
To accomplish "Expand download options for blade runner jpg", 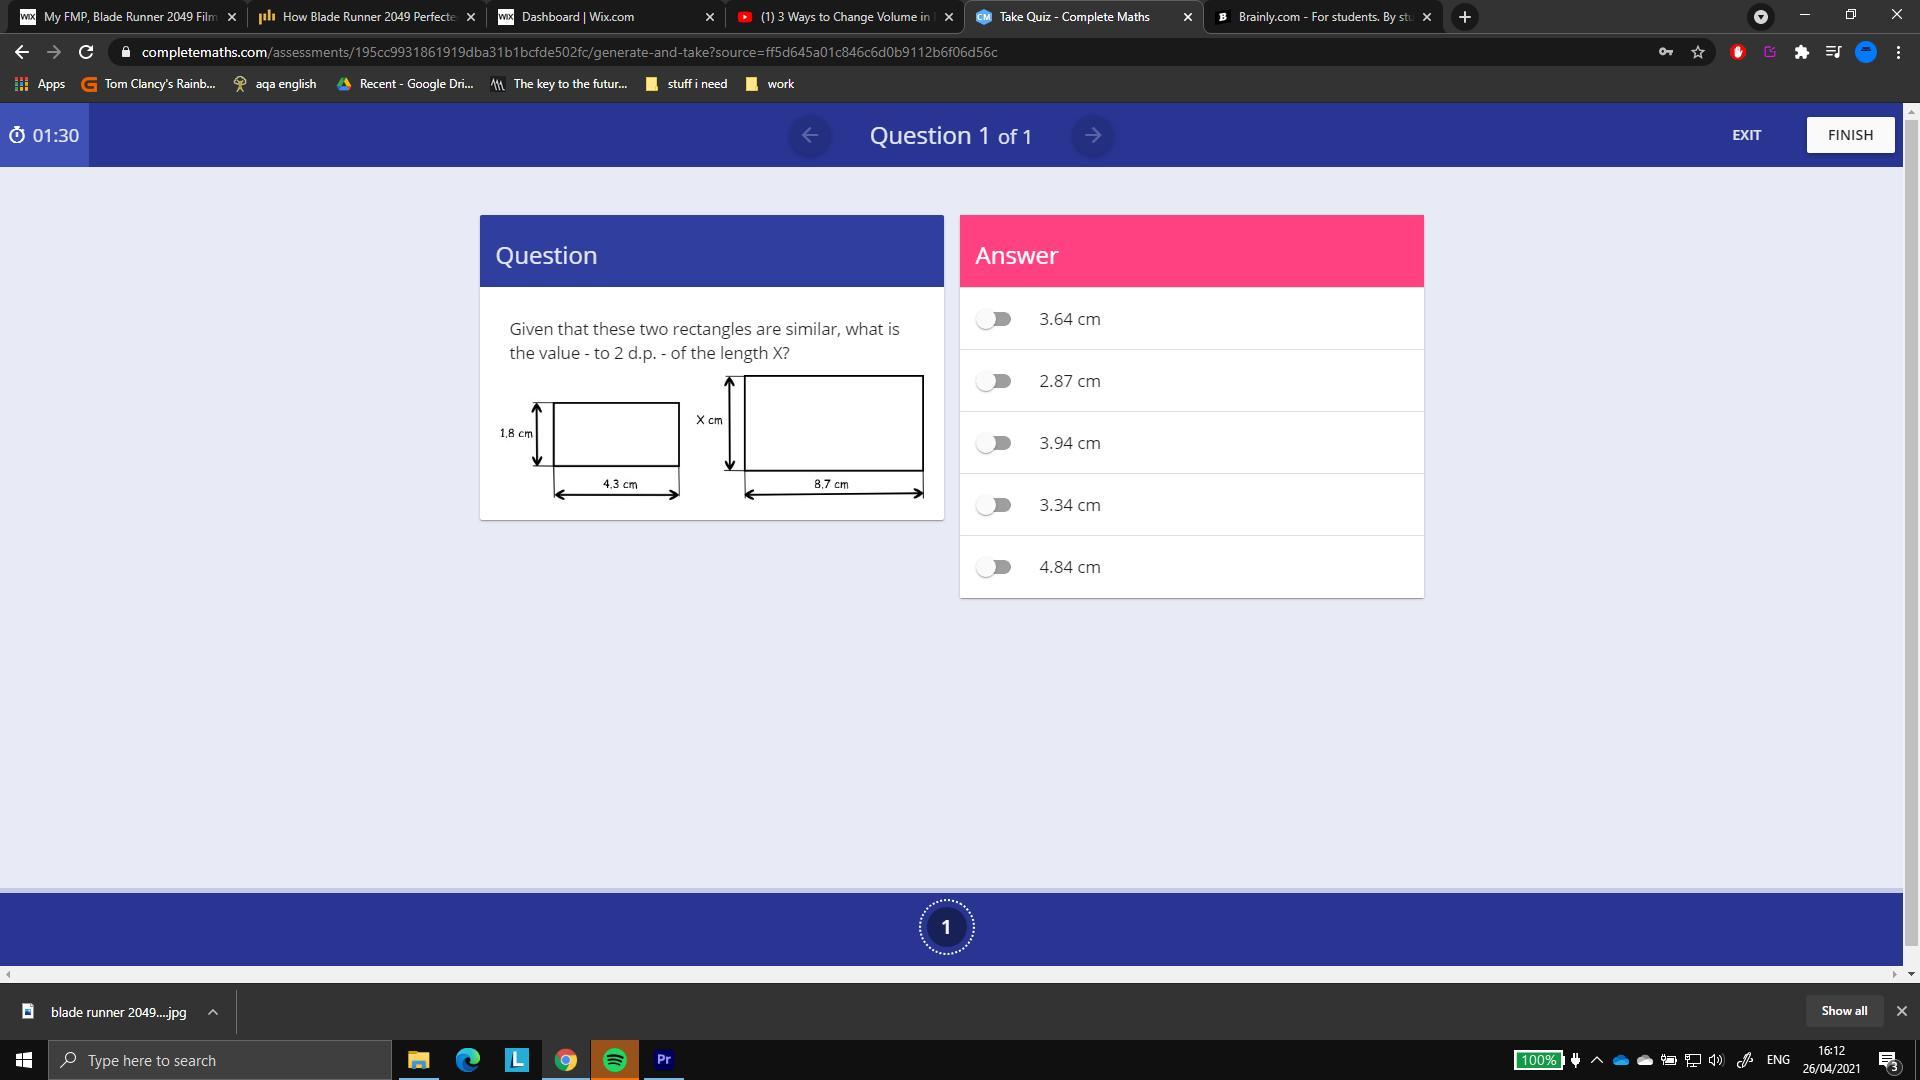I will pos(213,1012).
